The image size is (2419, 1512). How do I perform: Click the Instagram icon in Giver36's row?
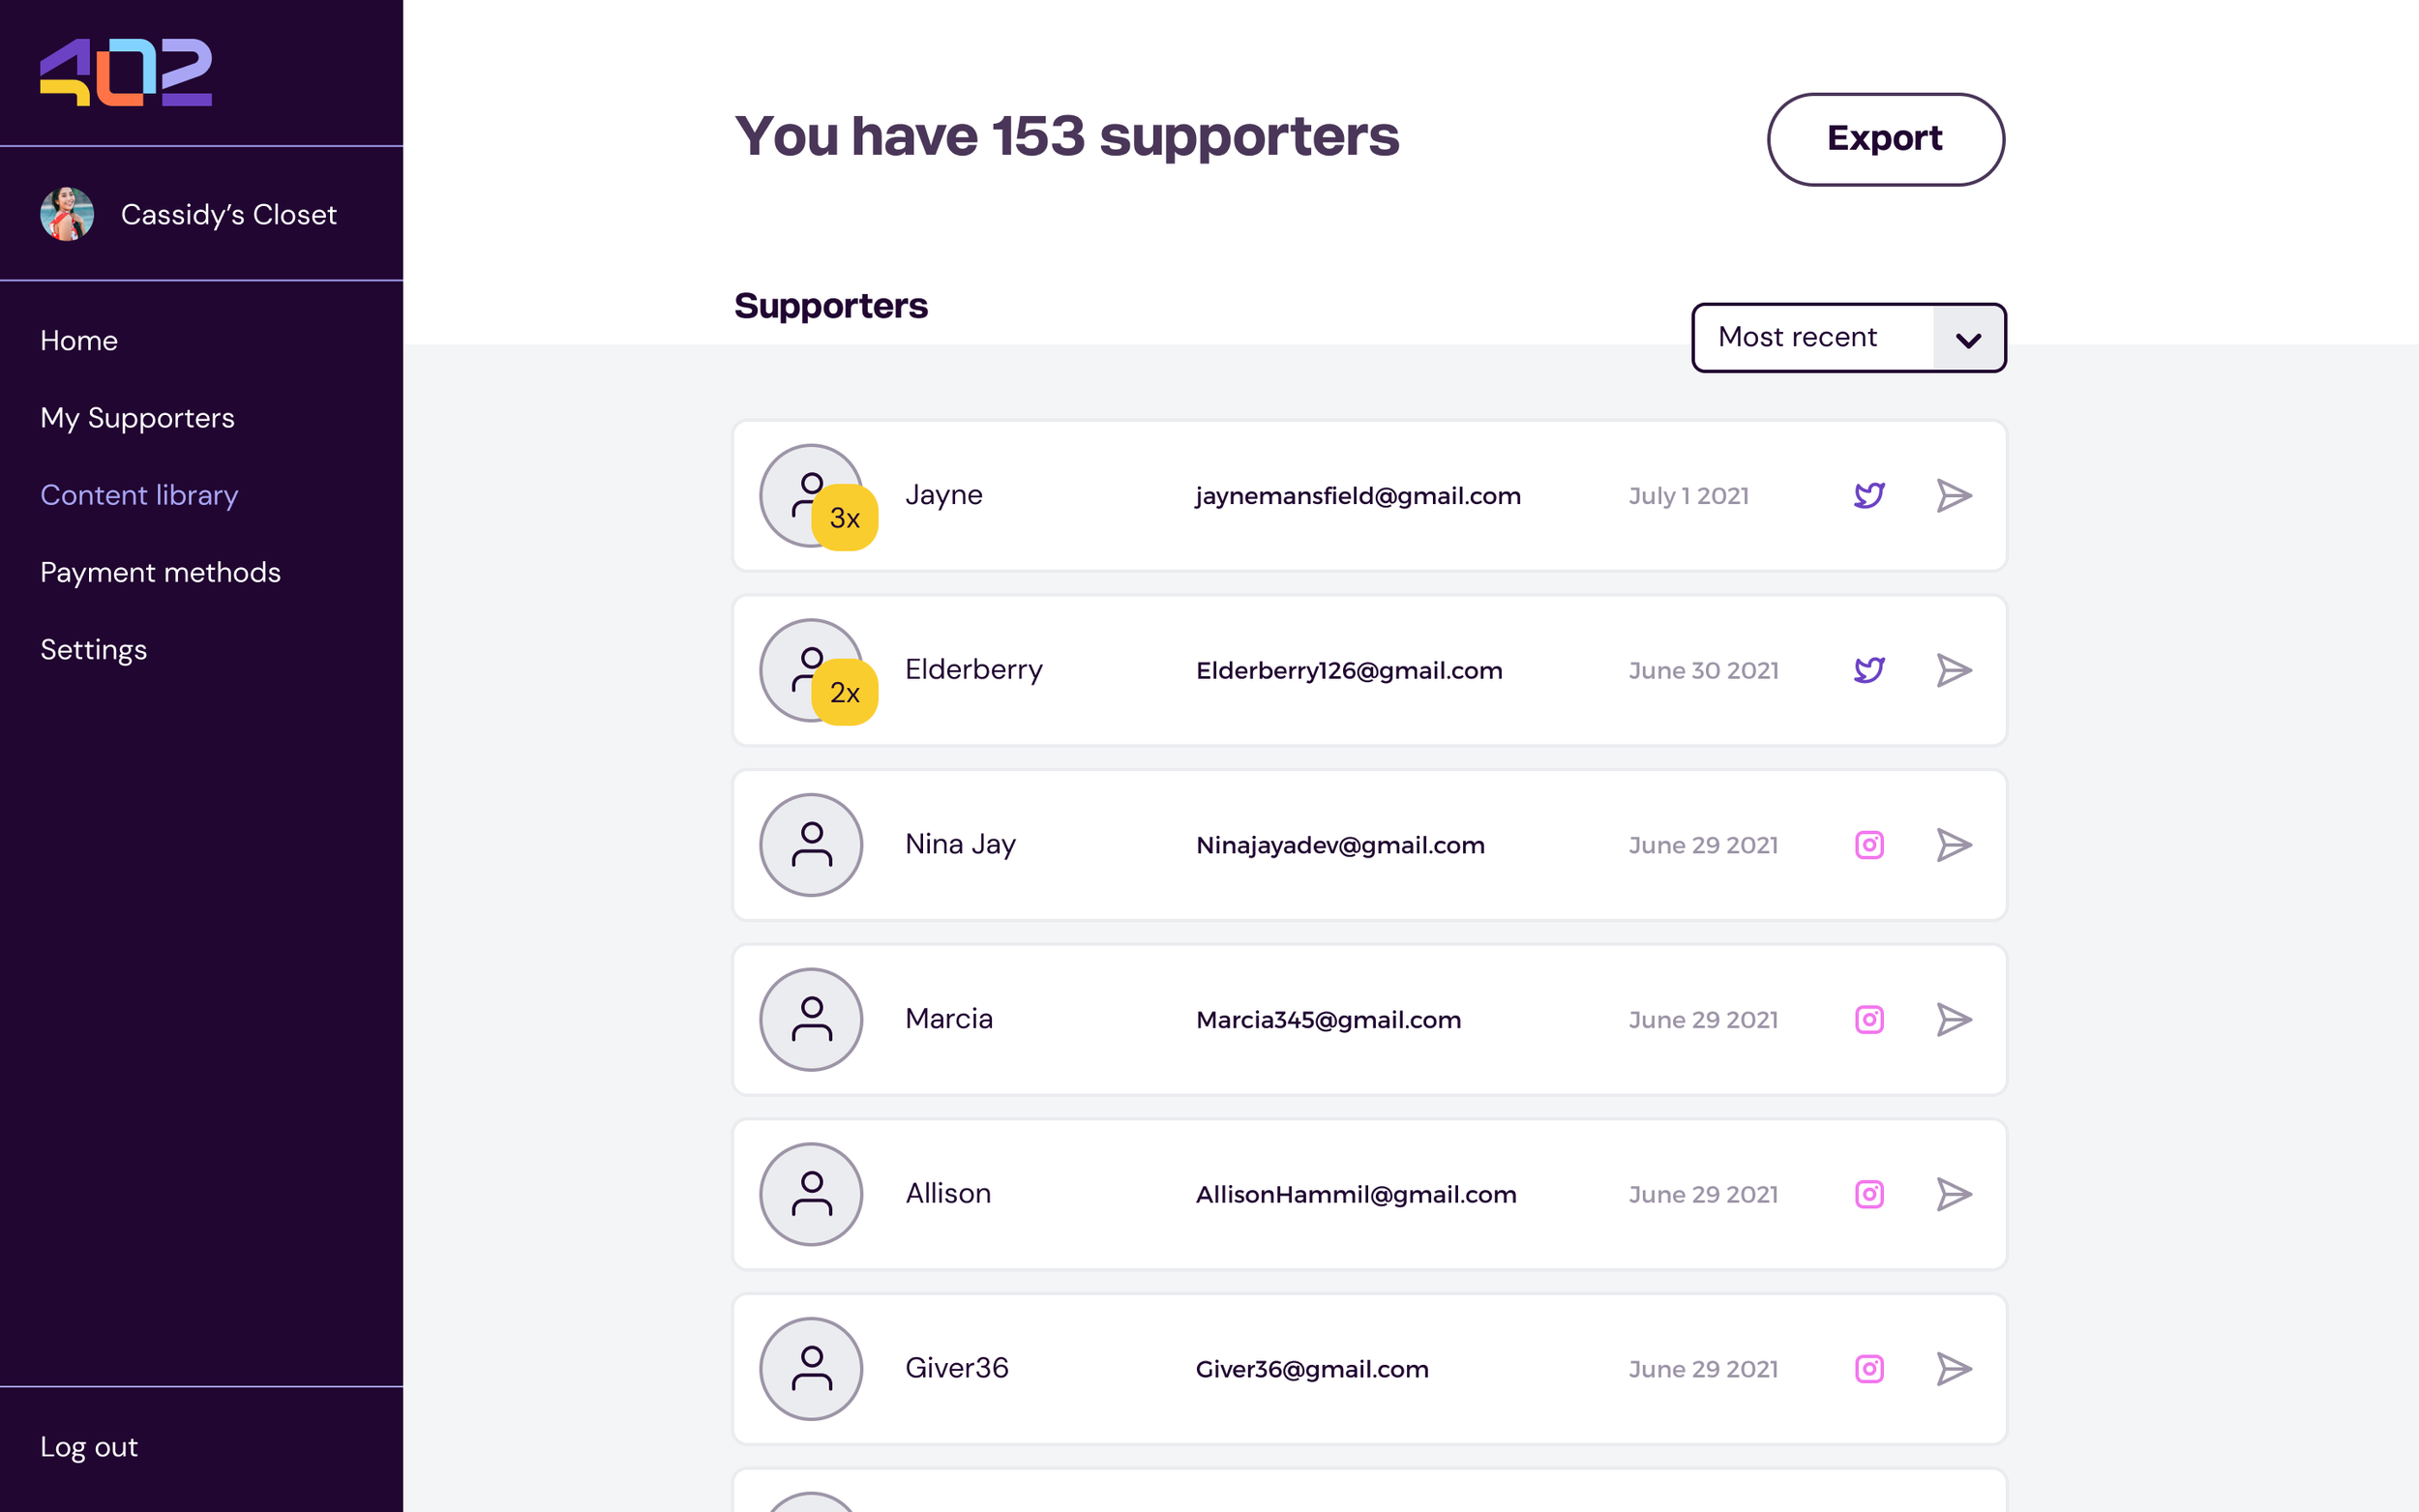pos(1868,1368)
